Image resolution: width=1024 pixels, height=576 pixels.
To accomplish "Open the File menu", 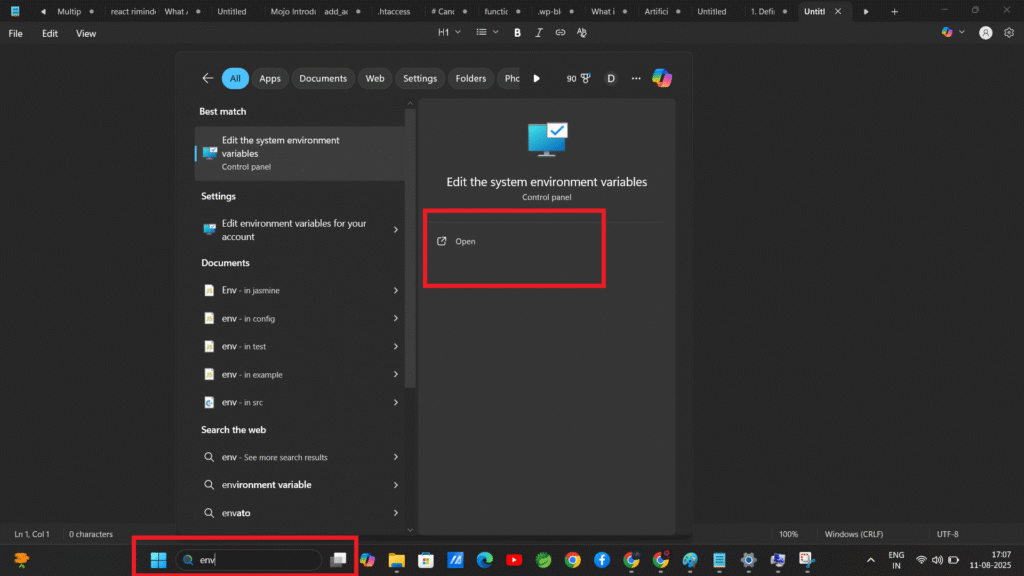I will pos(16,33).
